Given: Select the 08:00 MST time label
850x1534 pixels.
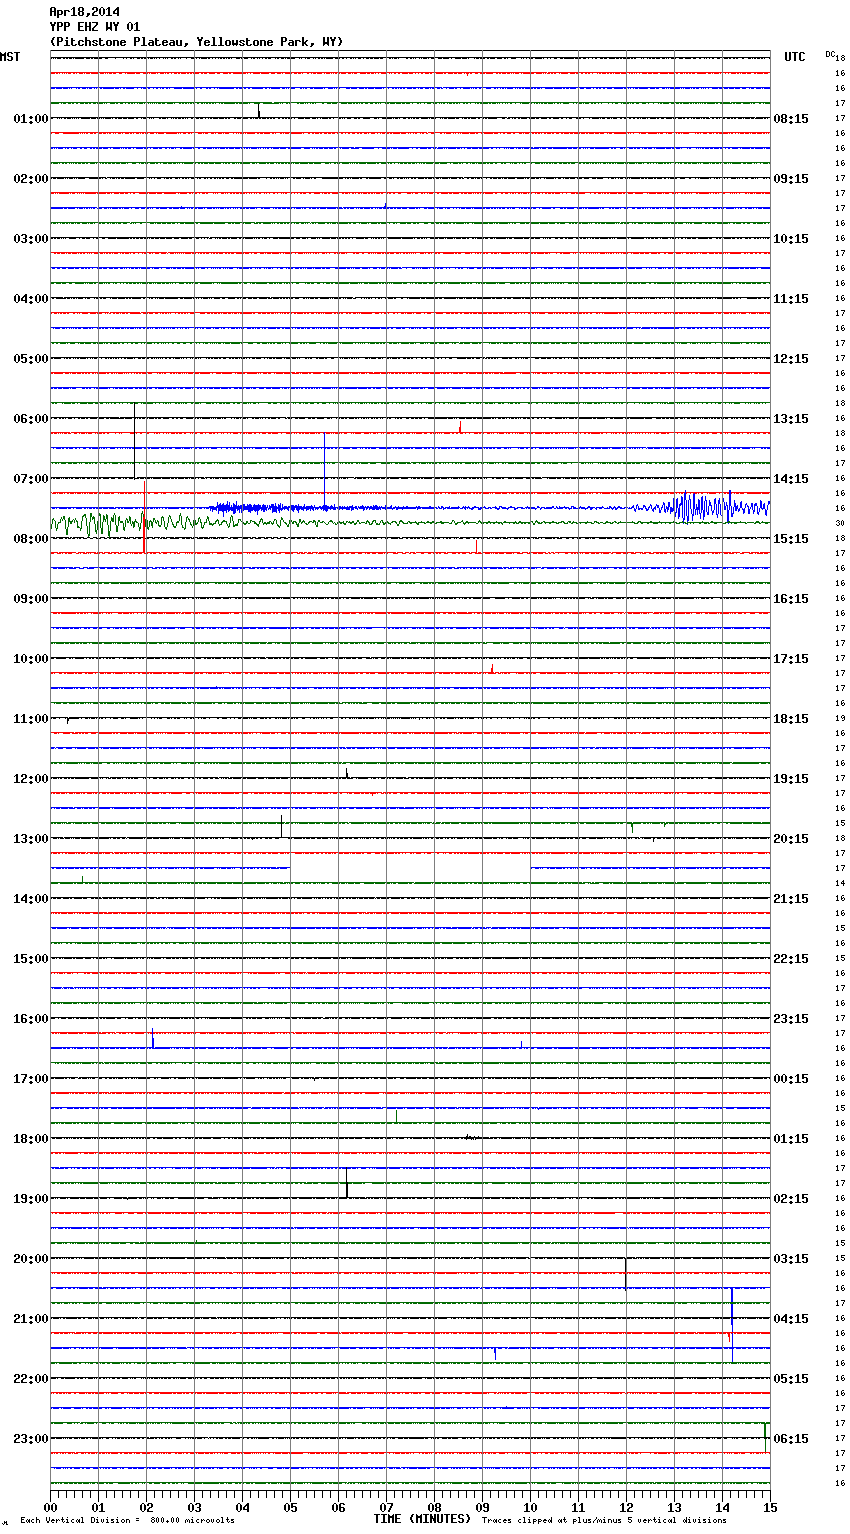Looking at the screenshot, I should coord(30,539).
